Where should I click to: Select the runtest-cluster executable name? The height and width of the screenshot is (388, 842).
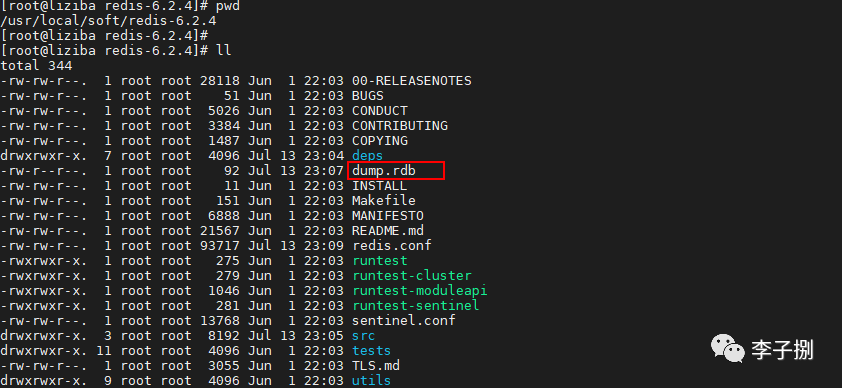click(x=412, y=276)
